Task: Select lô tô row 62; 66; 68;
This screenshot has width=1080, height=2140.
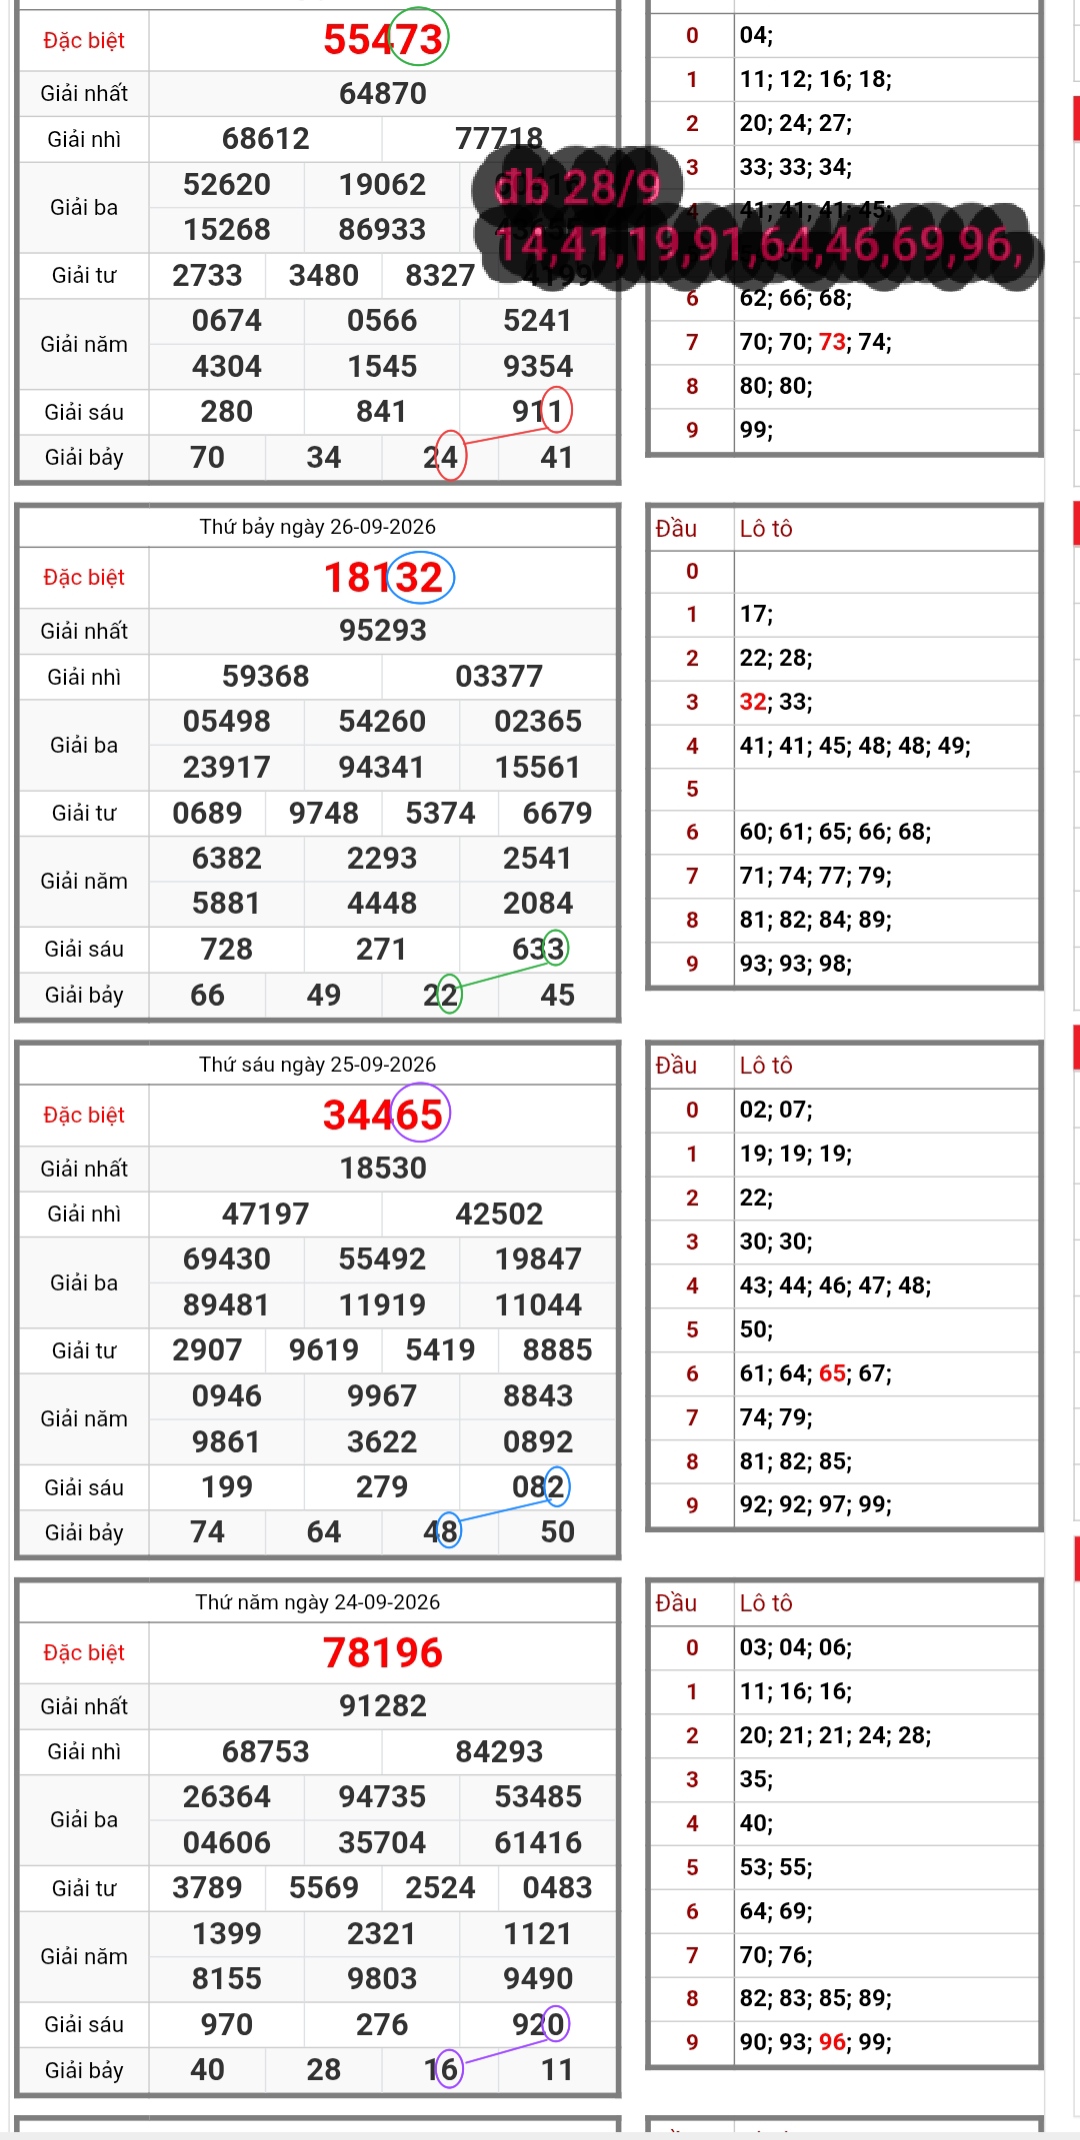Action: [x=796, y=298]
